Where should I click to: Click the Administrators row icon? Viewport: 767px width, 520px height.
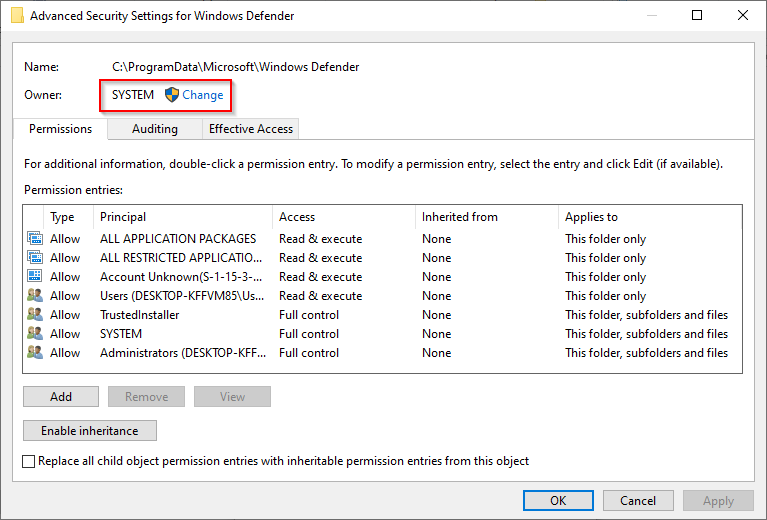[x=35, y=353]
